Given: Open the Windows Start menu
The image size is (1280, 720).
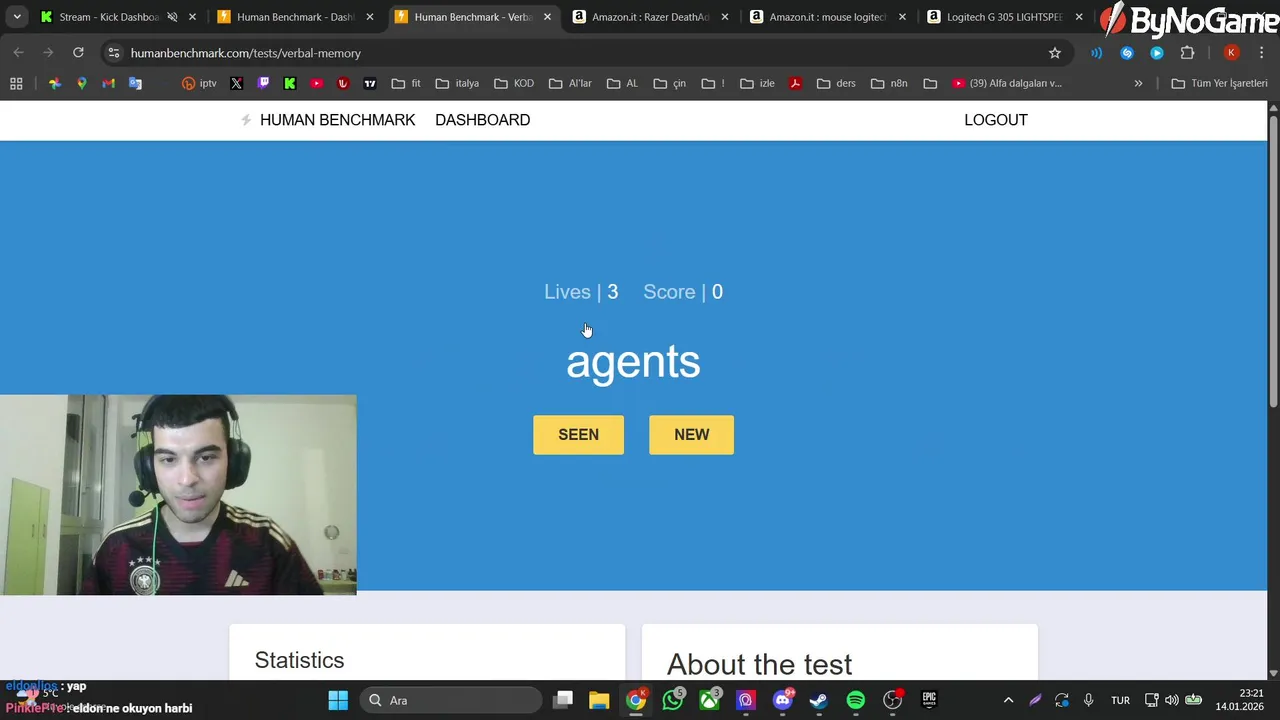Looking at the screenshot, I should pos(338,700).
